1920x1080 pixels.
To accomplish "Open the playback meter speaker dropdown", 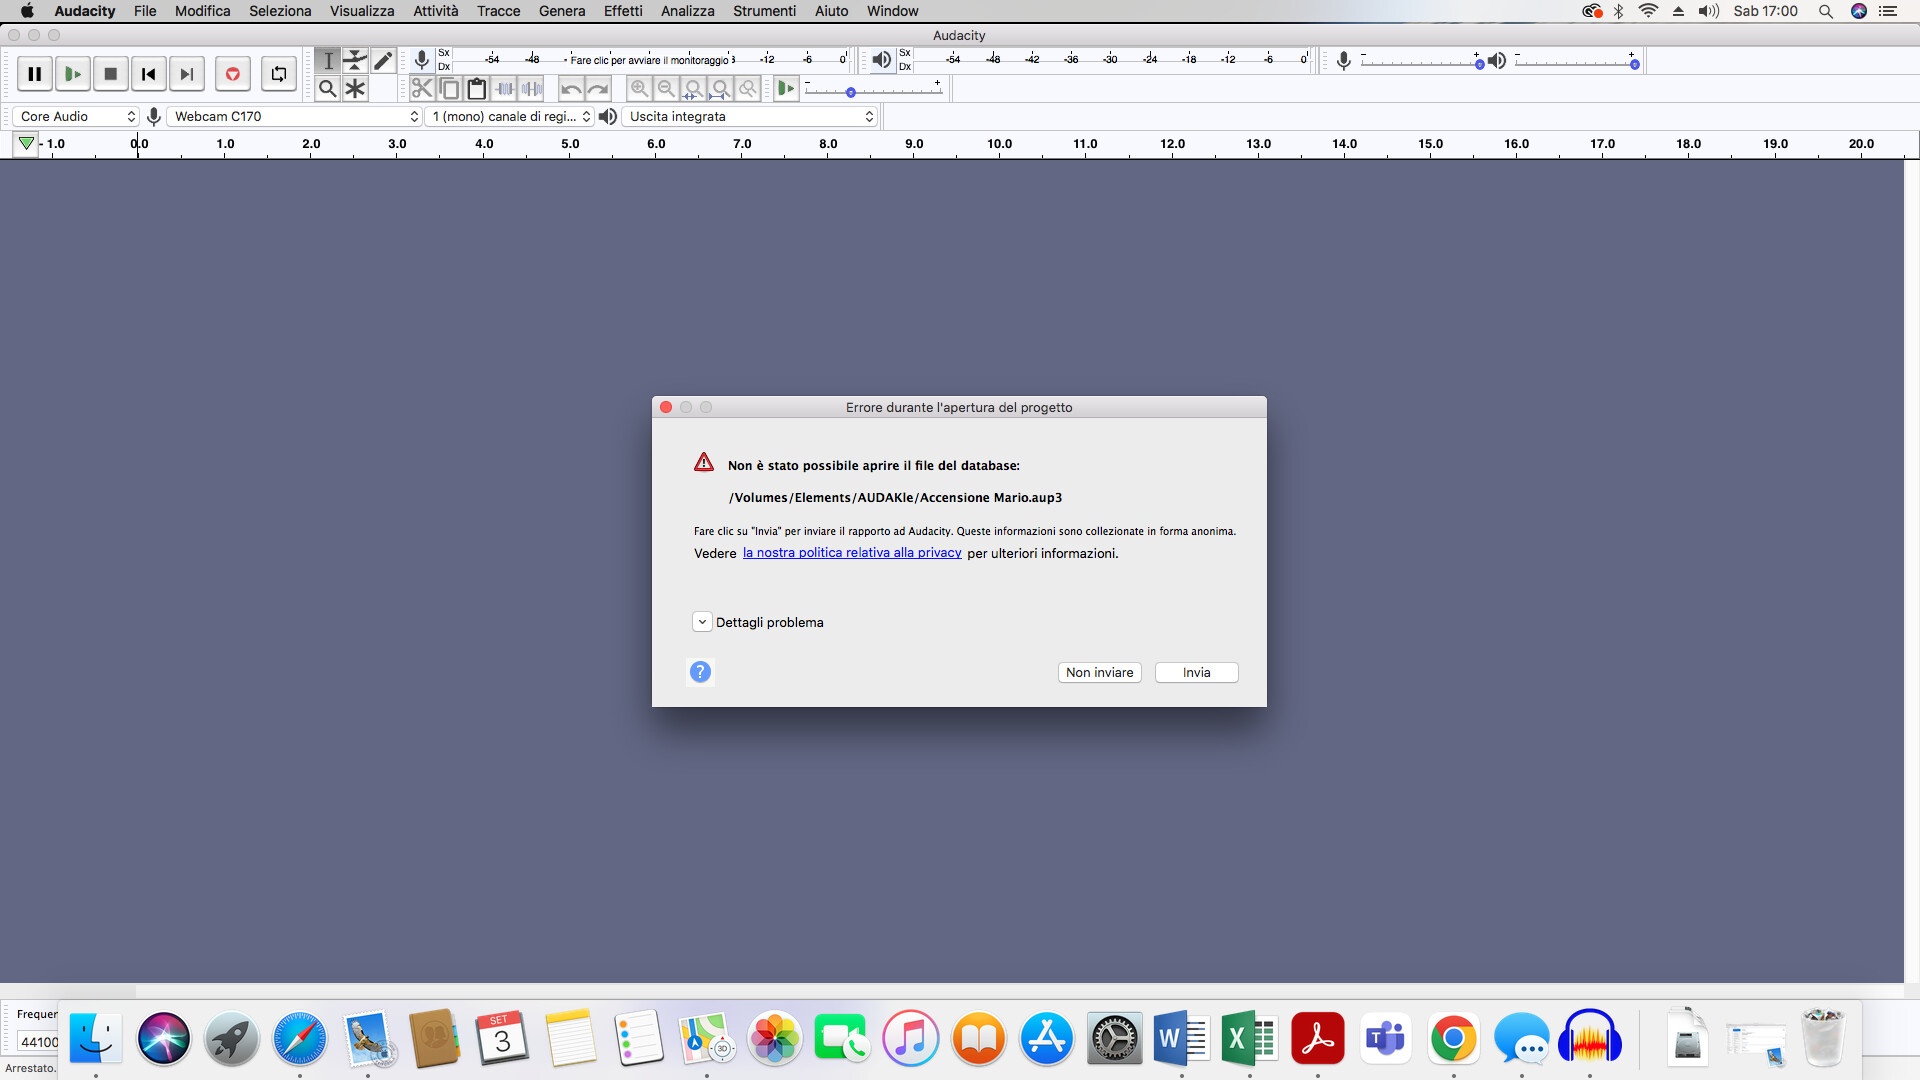I will point(881,61).
